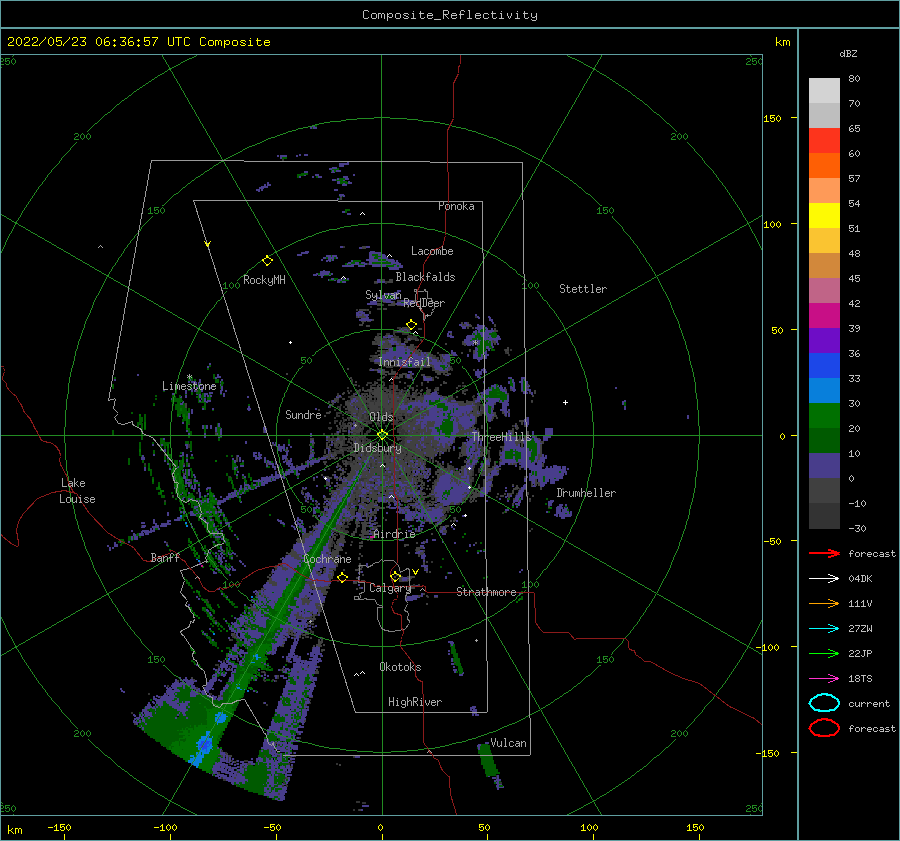Click the ThreeHills map label

(502, 437)
